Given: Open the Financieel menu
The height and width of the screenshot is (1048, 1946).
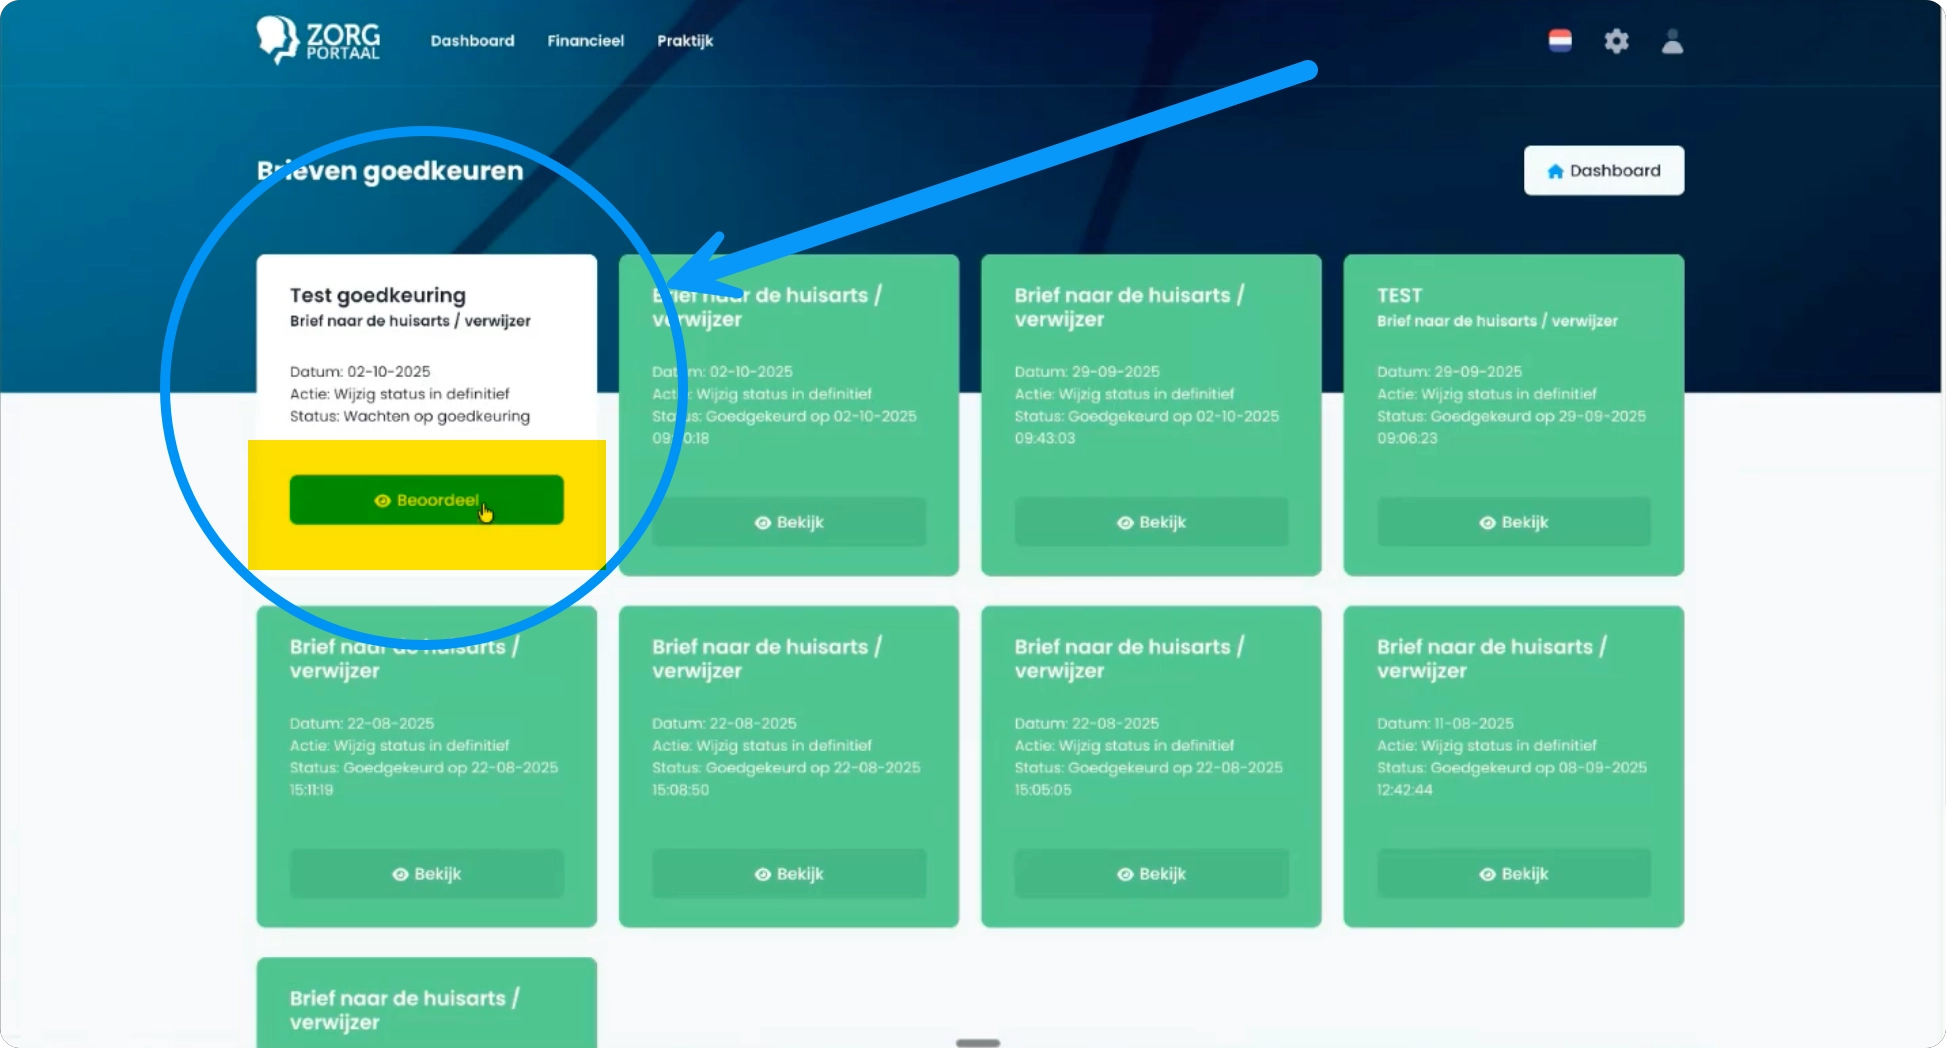Looking at the screenshot, I should [585, 41].
